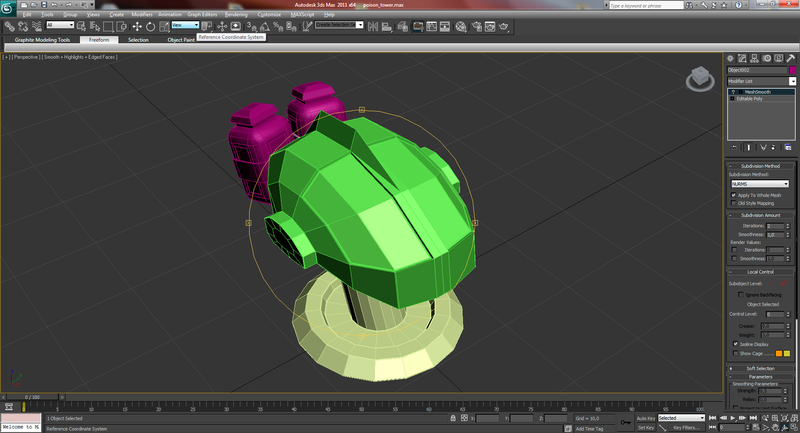Enable the Ignore Backfacing checkbox
This screenshot has width=800, height=433.
pos(741,295)
